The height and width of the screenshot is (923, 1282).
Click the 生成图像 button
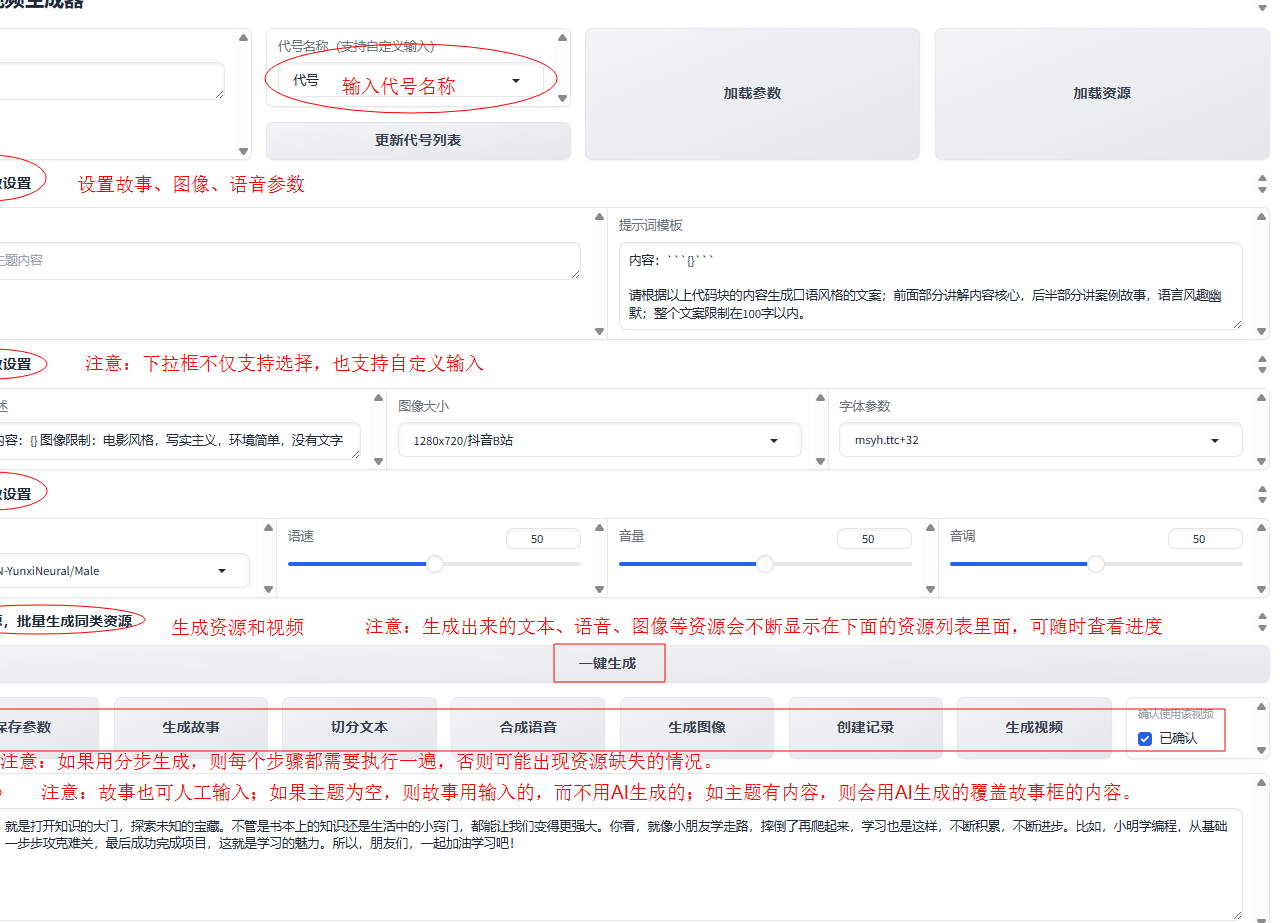(697, 728)
